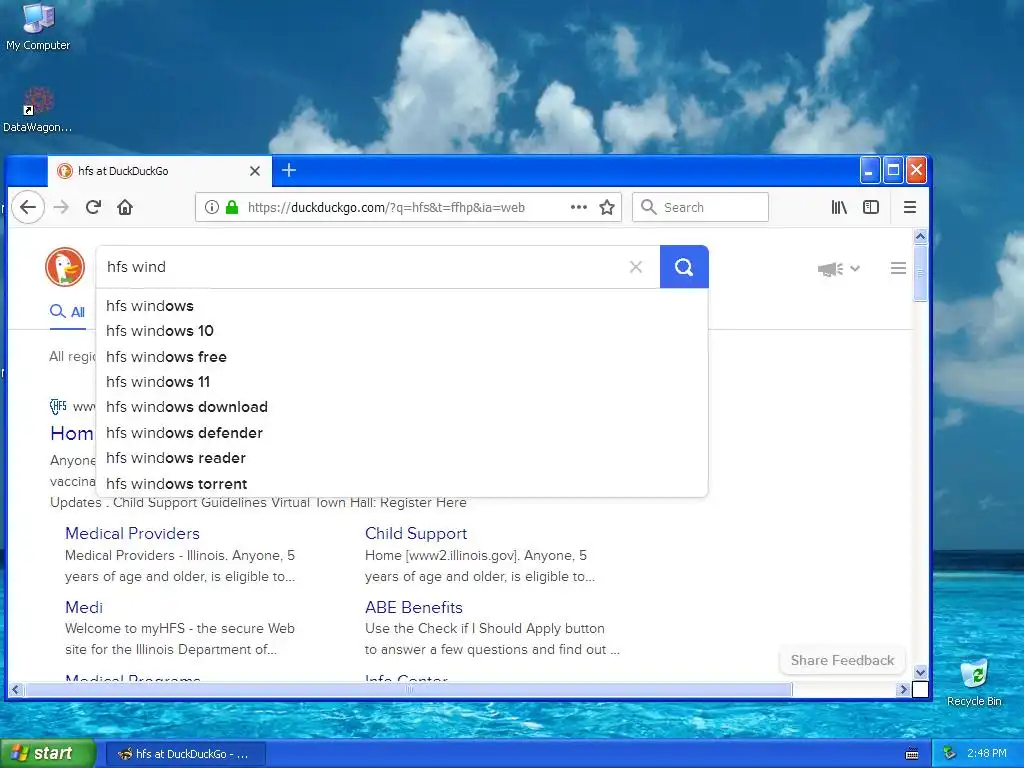The height and width of the screenshot is (768, 1024).
Task: Select the DataWagon desktop shortcut
Action: click(x=38, y=110)
